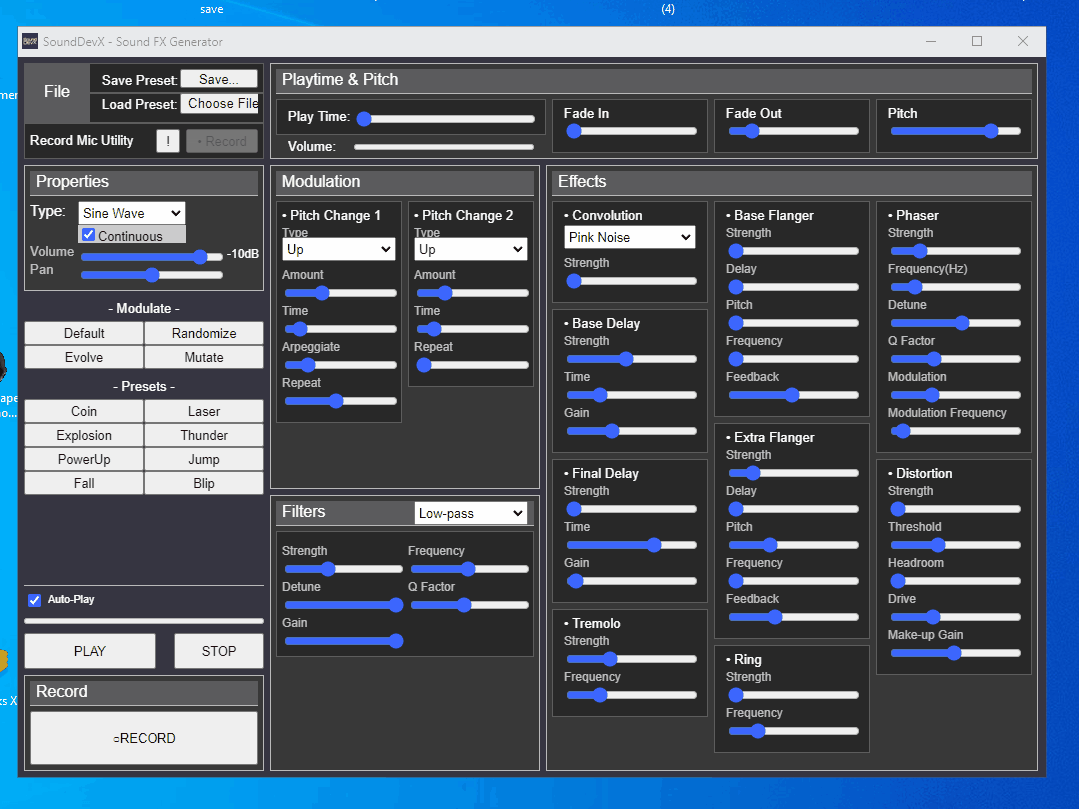Click the "!" icon next to Record Mic Utility
The image size is (1079, 809).
coord(167,140)
